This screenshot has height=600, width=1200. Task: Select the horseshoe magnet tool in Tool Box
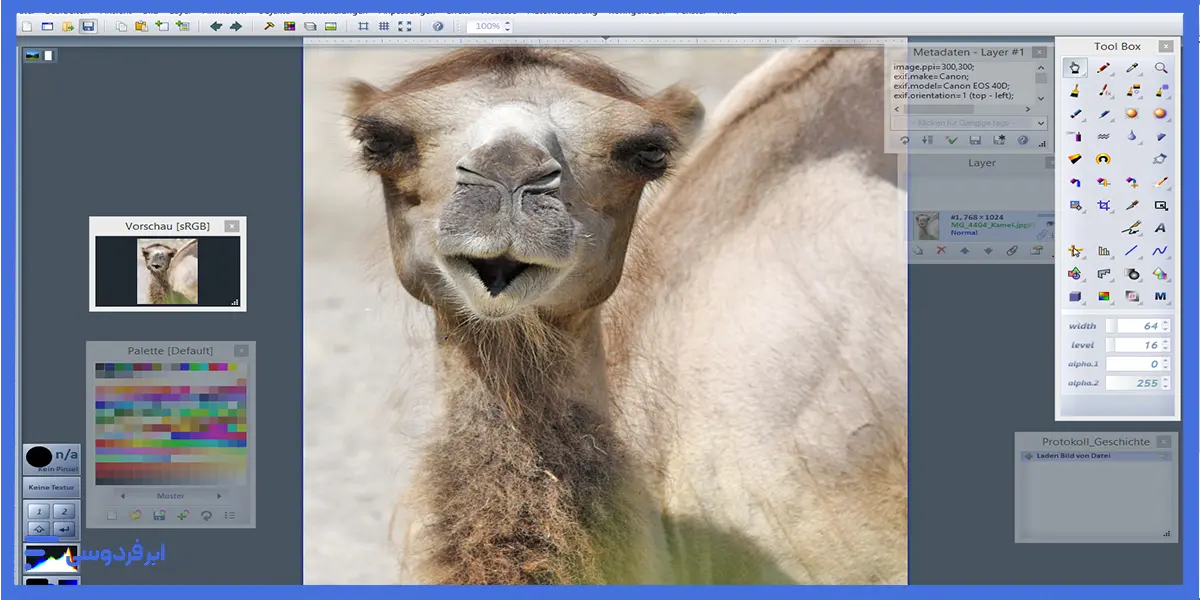pyautogui.click(x=1103, y=159)
